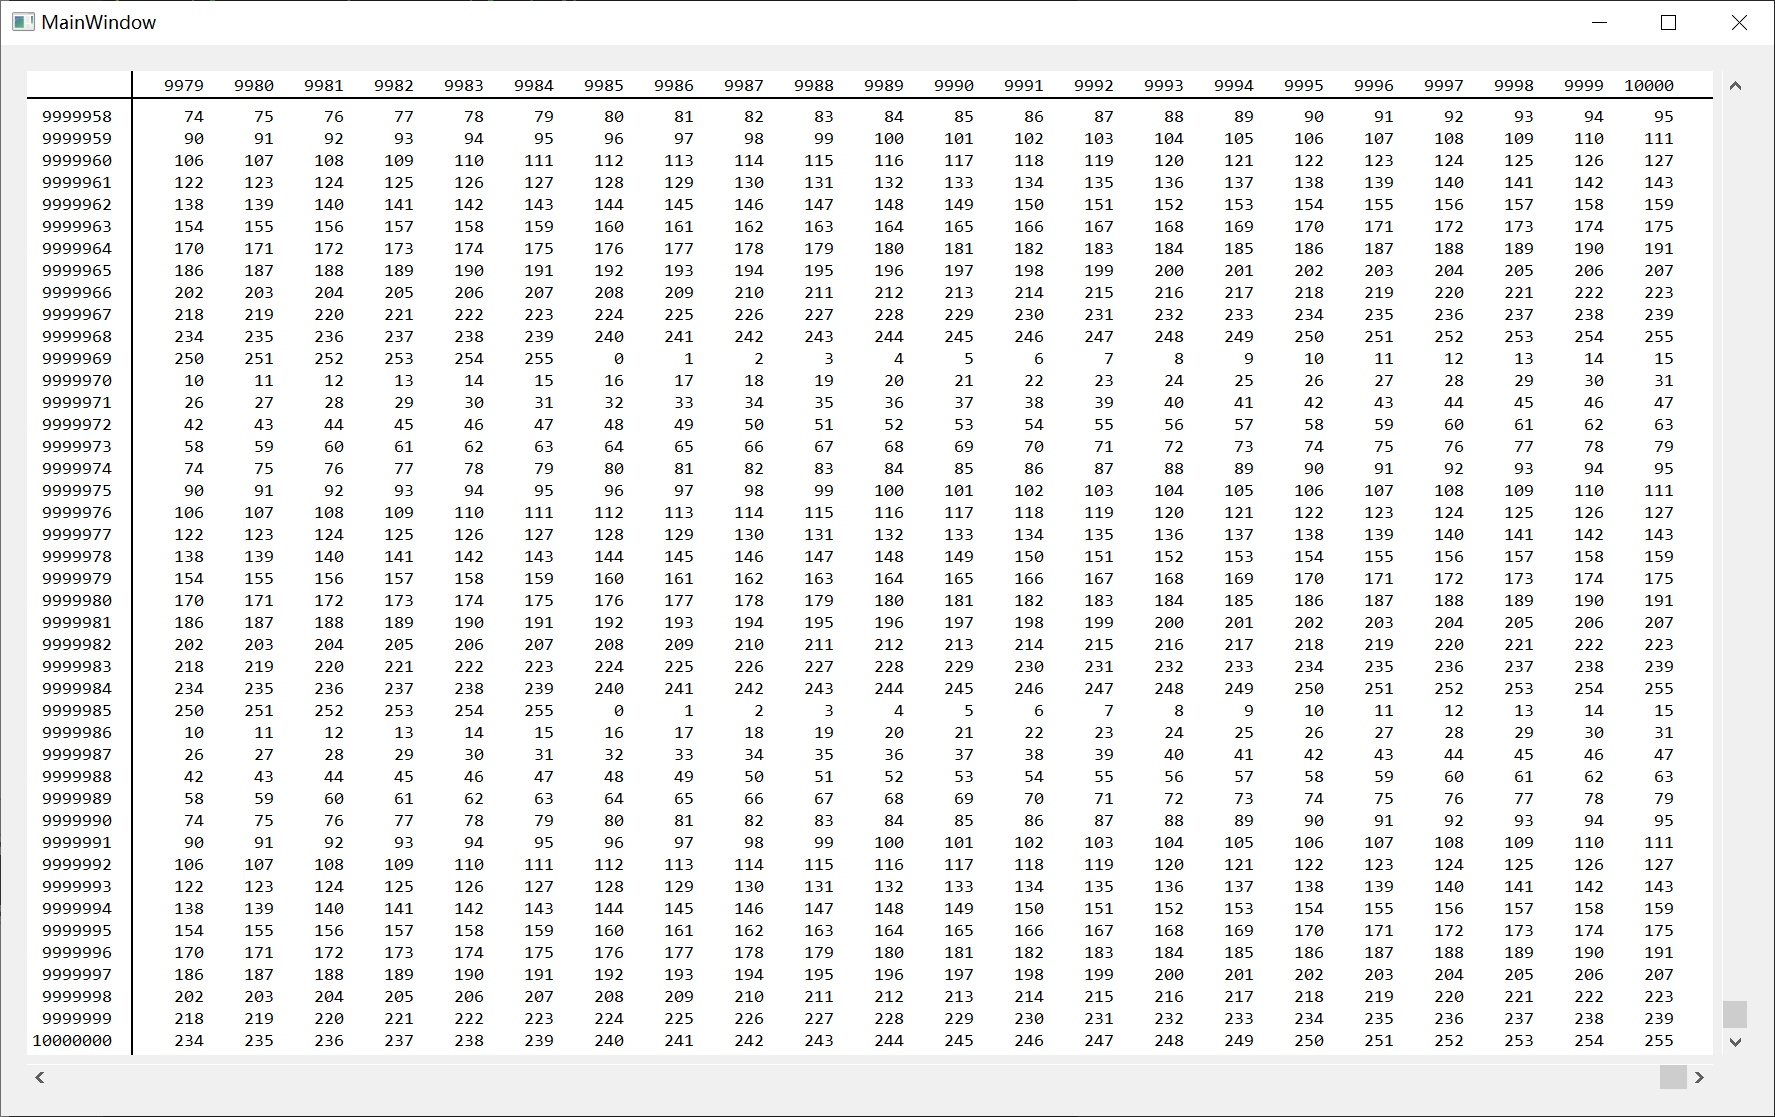
Task: Select row header 9999958
Action: pos(77,117)
